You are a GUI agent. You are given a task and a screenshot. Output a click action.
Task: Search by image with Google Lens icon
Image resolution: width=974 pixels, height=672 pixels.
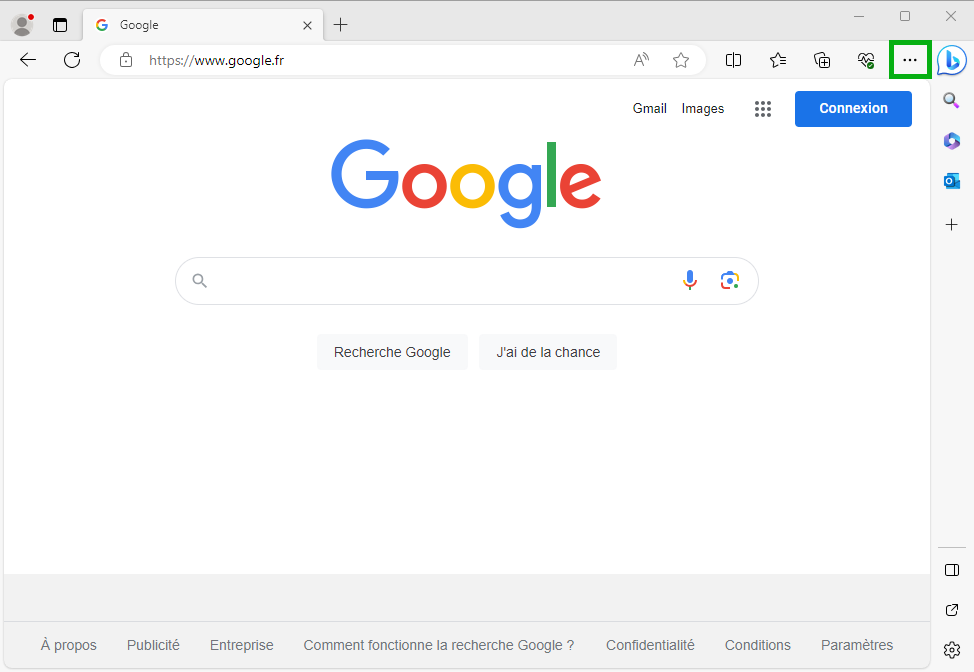[x=730, y=281]
